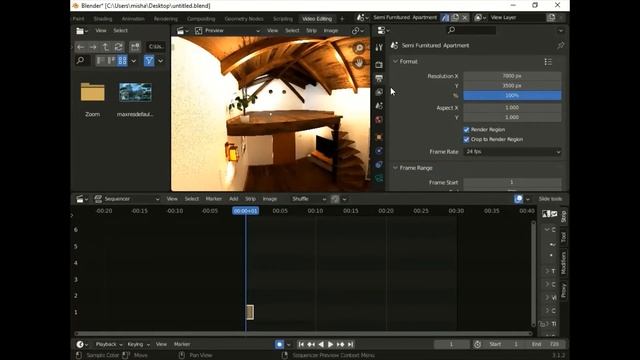Go back in the file browser

(80, 47)
